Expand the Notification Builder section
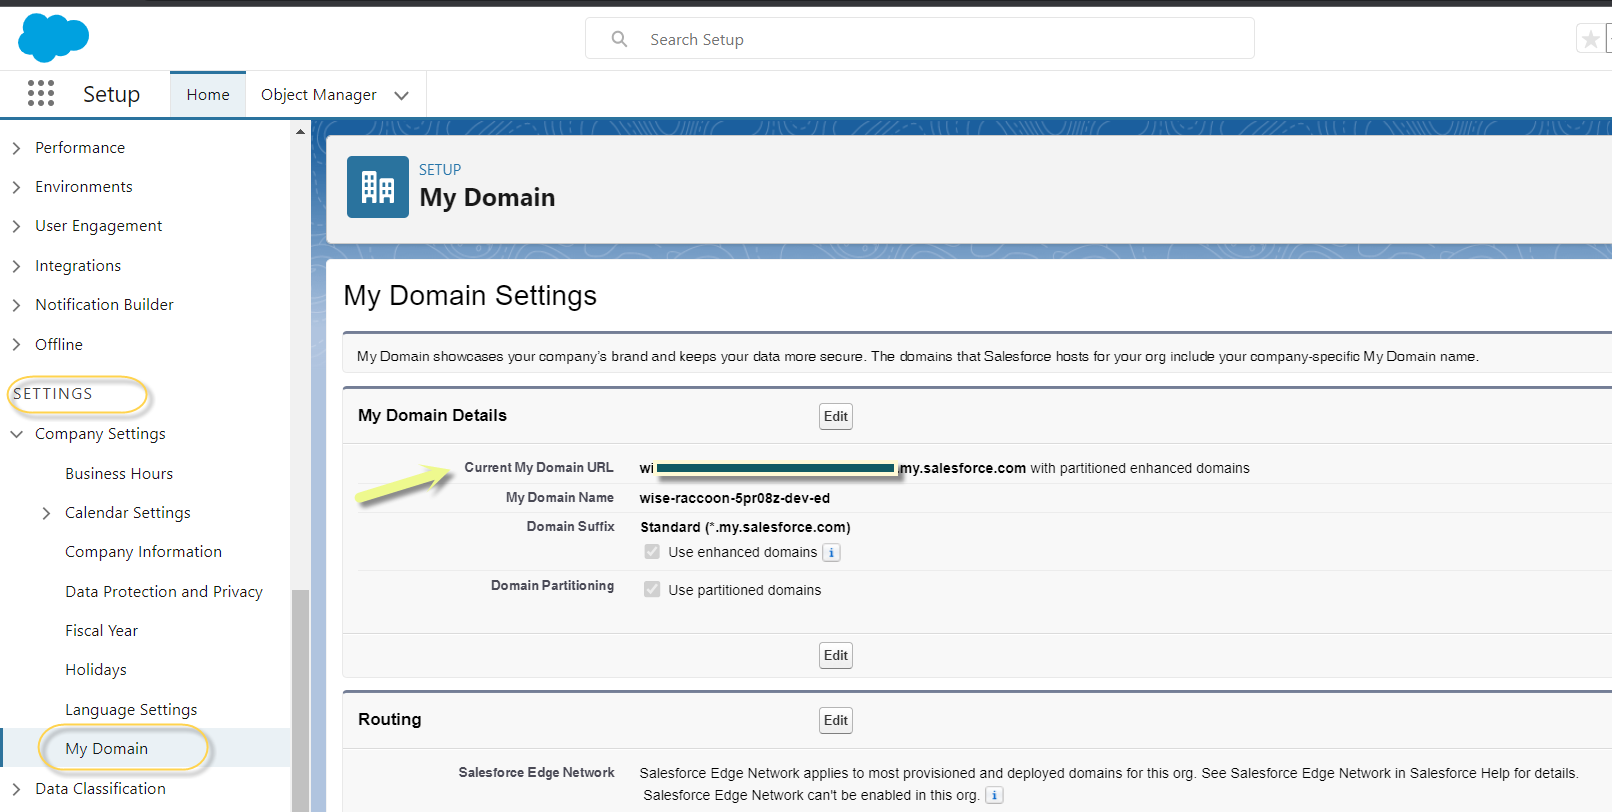1612x812 pixels. coord(16,305)
